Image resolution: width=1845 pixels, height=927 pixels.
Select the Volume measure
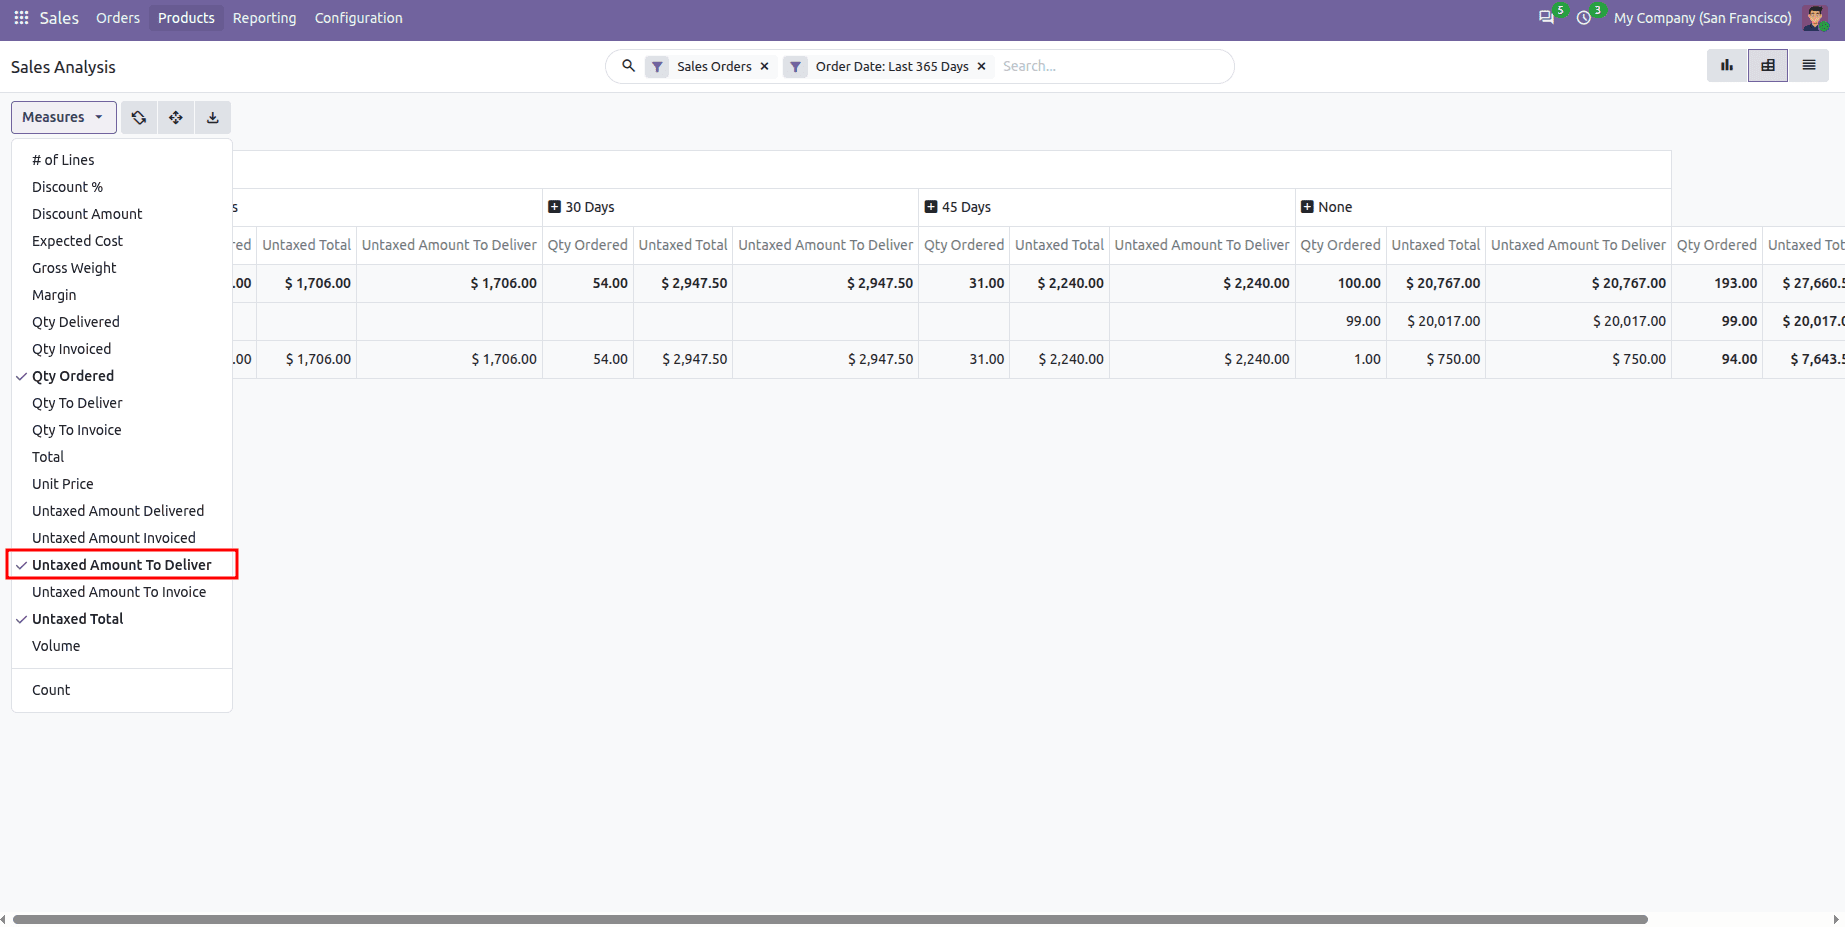point(122,646)
